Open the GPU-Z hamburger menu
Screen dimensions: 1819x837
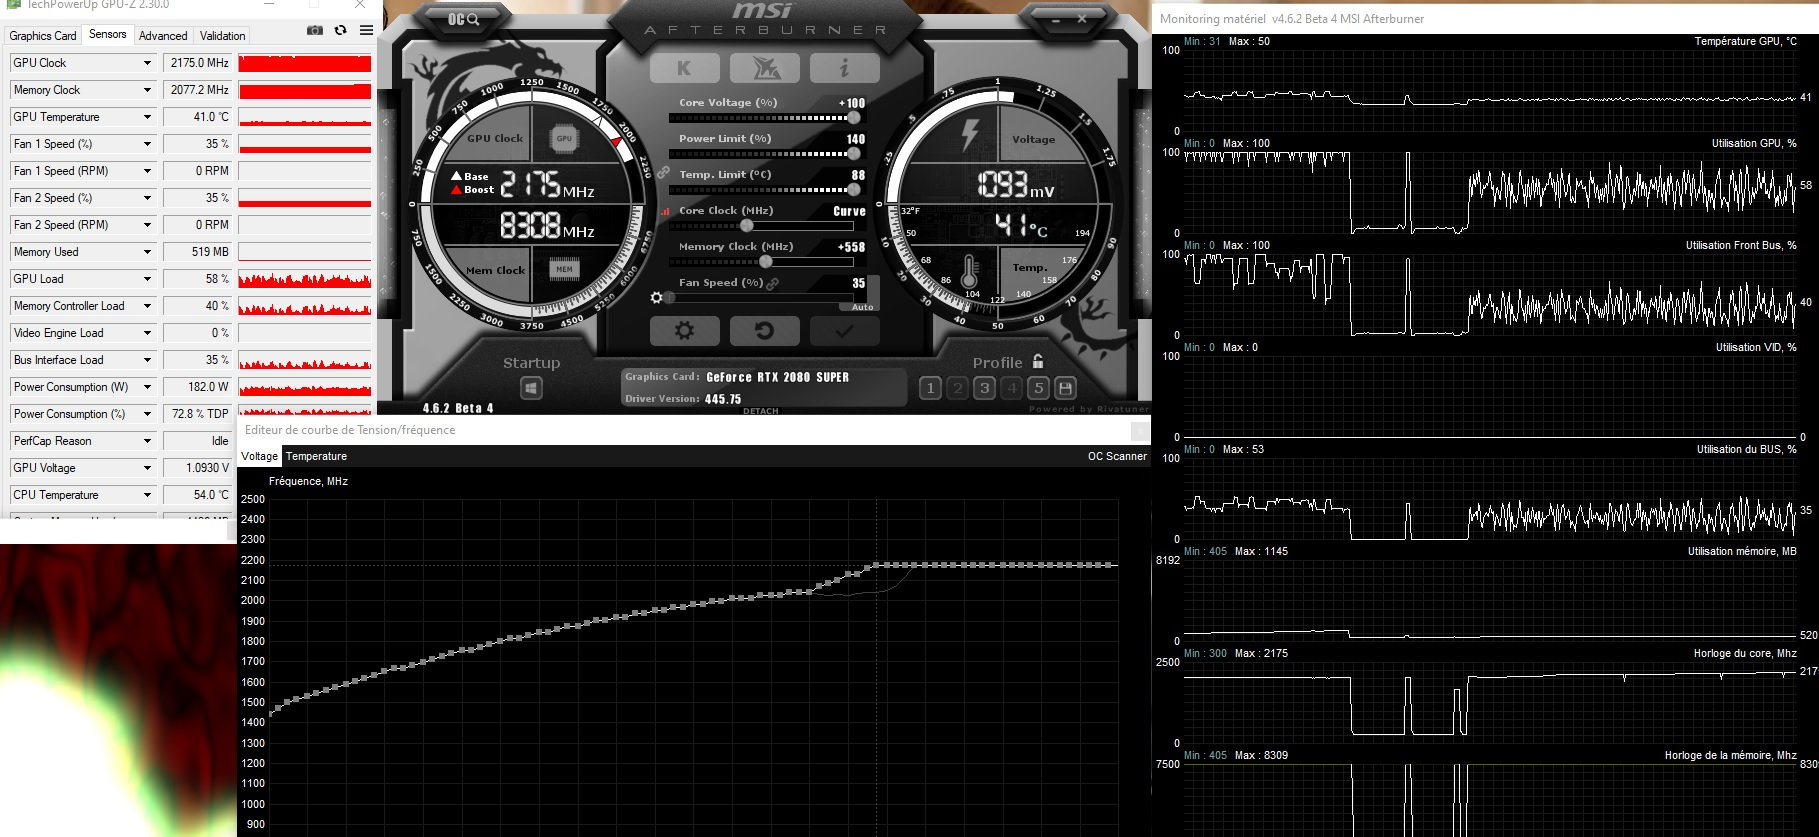pyautogui.click(x=366, y=31)
